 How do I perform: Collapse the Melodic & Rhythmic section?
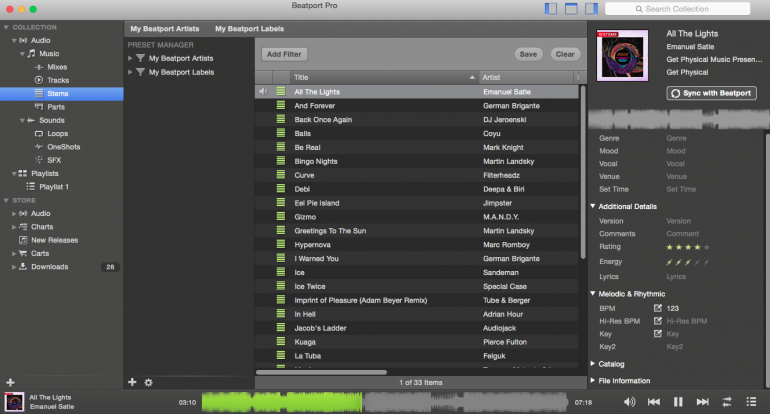pyautogui.click(x=593, y=293)
